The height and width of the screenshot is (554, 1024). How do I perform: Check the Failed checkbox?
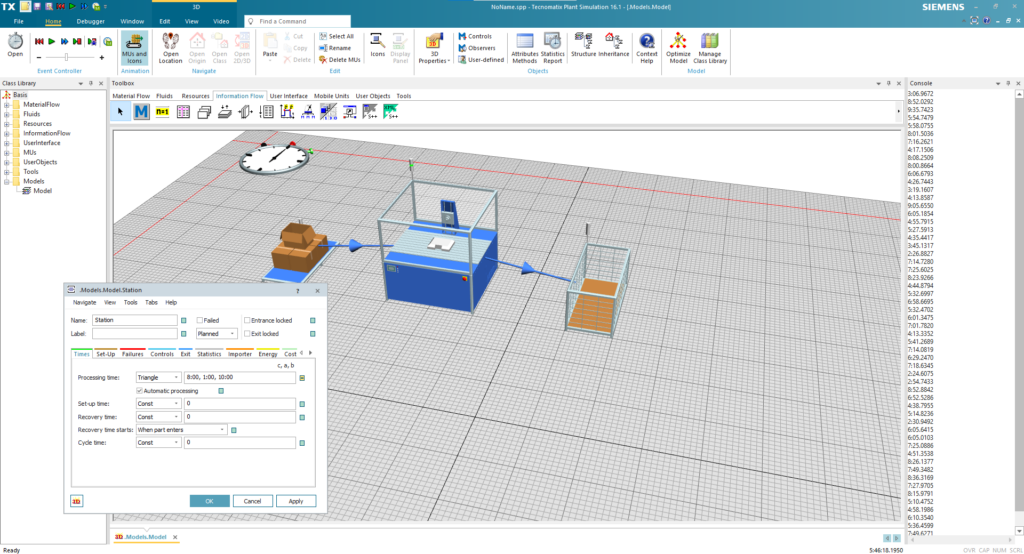(x=201, y=320)
